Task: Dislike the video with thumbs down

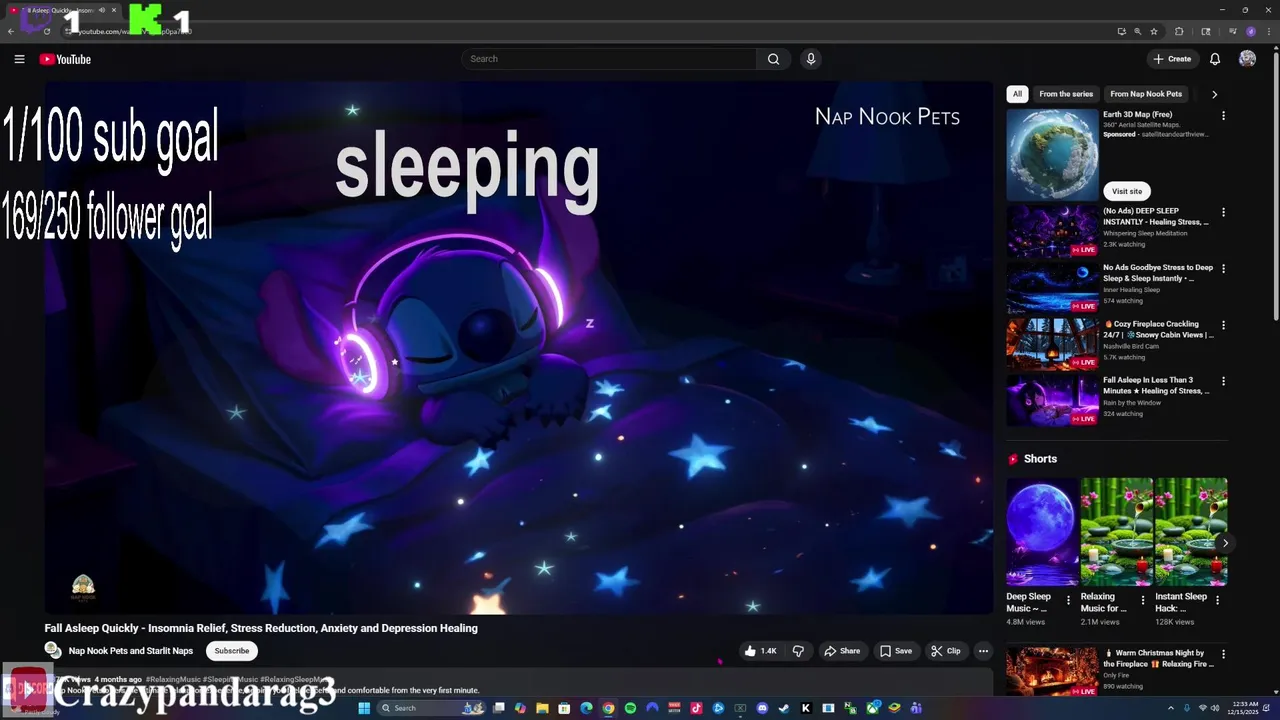Action: pos(798,651)
